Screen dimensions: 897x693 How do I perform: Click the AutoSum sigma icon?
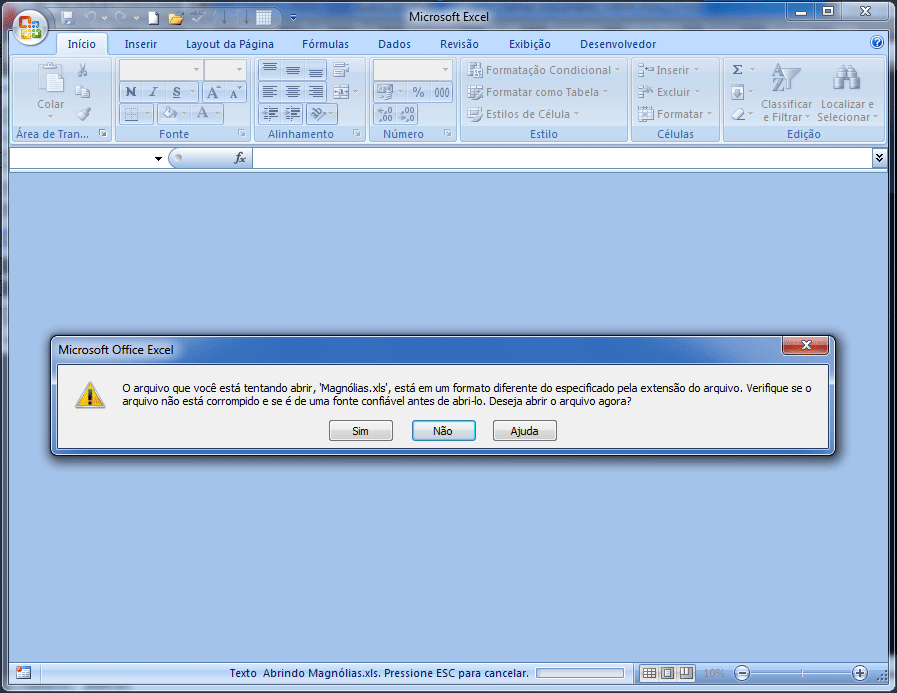[738, 70]
